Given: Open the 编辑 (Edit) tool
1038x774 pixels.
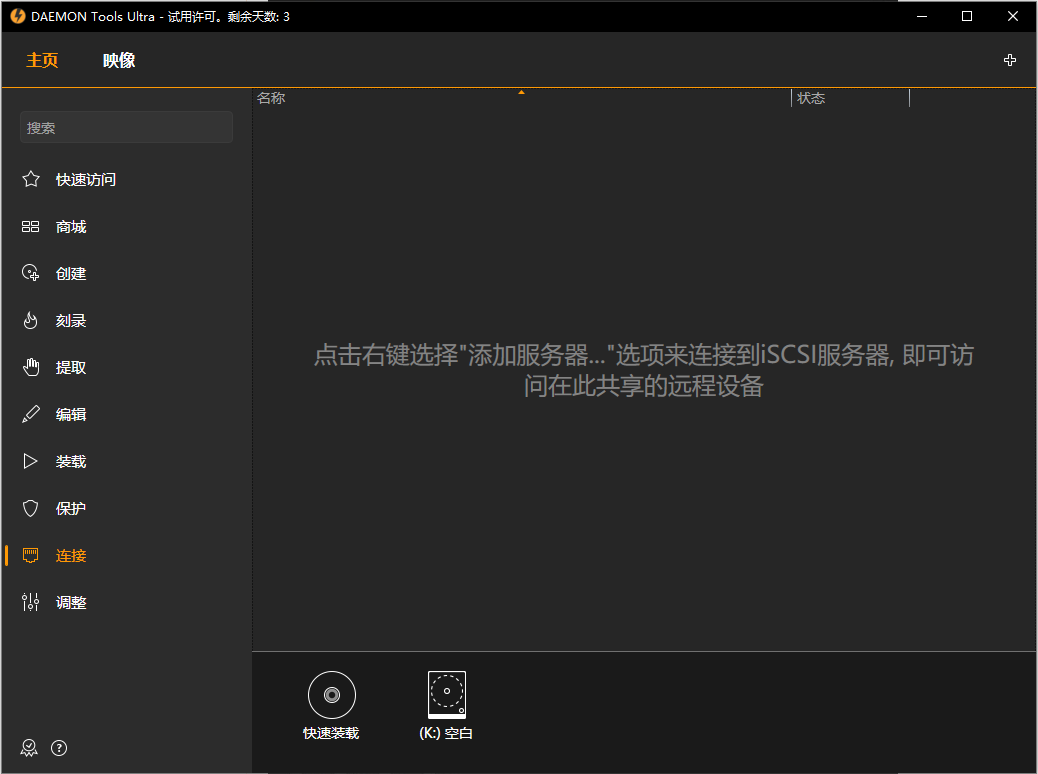Looking at the screenshot, I should (x=70, y=414).
